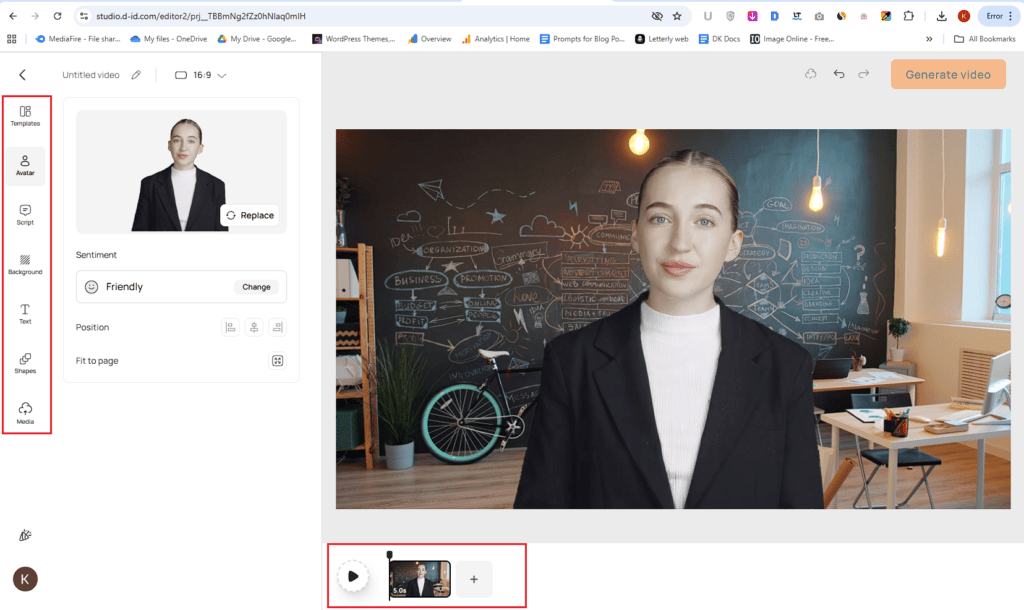Screen dimensions: 1024x610
Task: Open the Script panel
Action: 25,215
